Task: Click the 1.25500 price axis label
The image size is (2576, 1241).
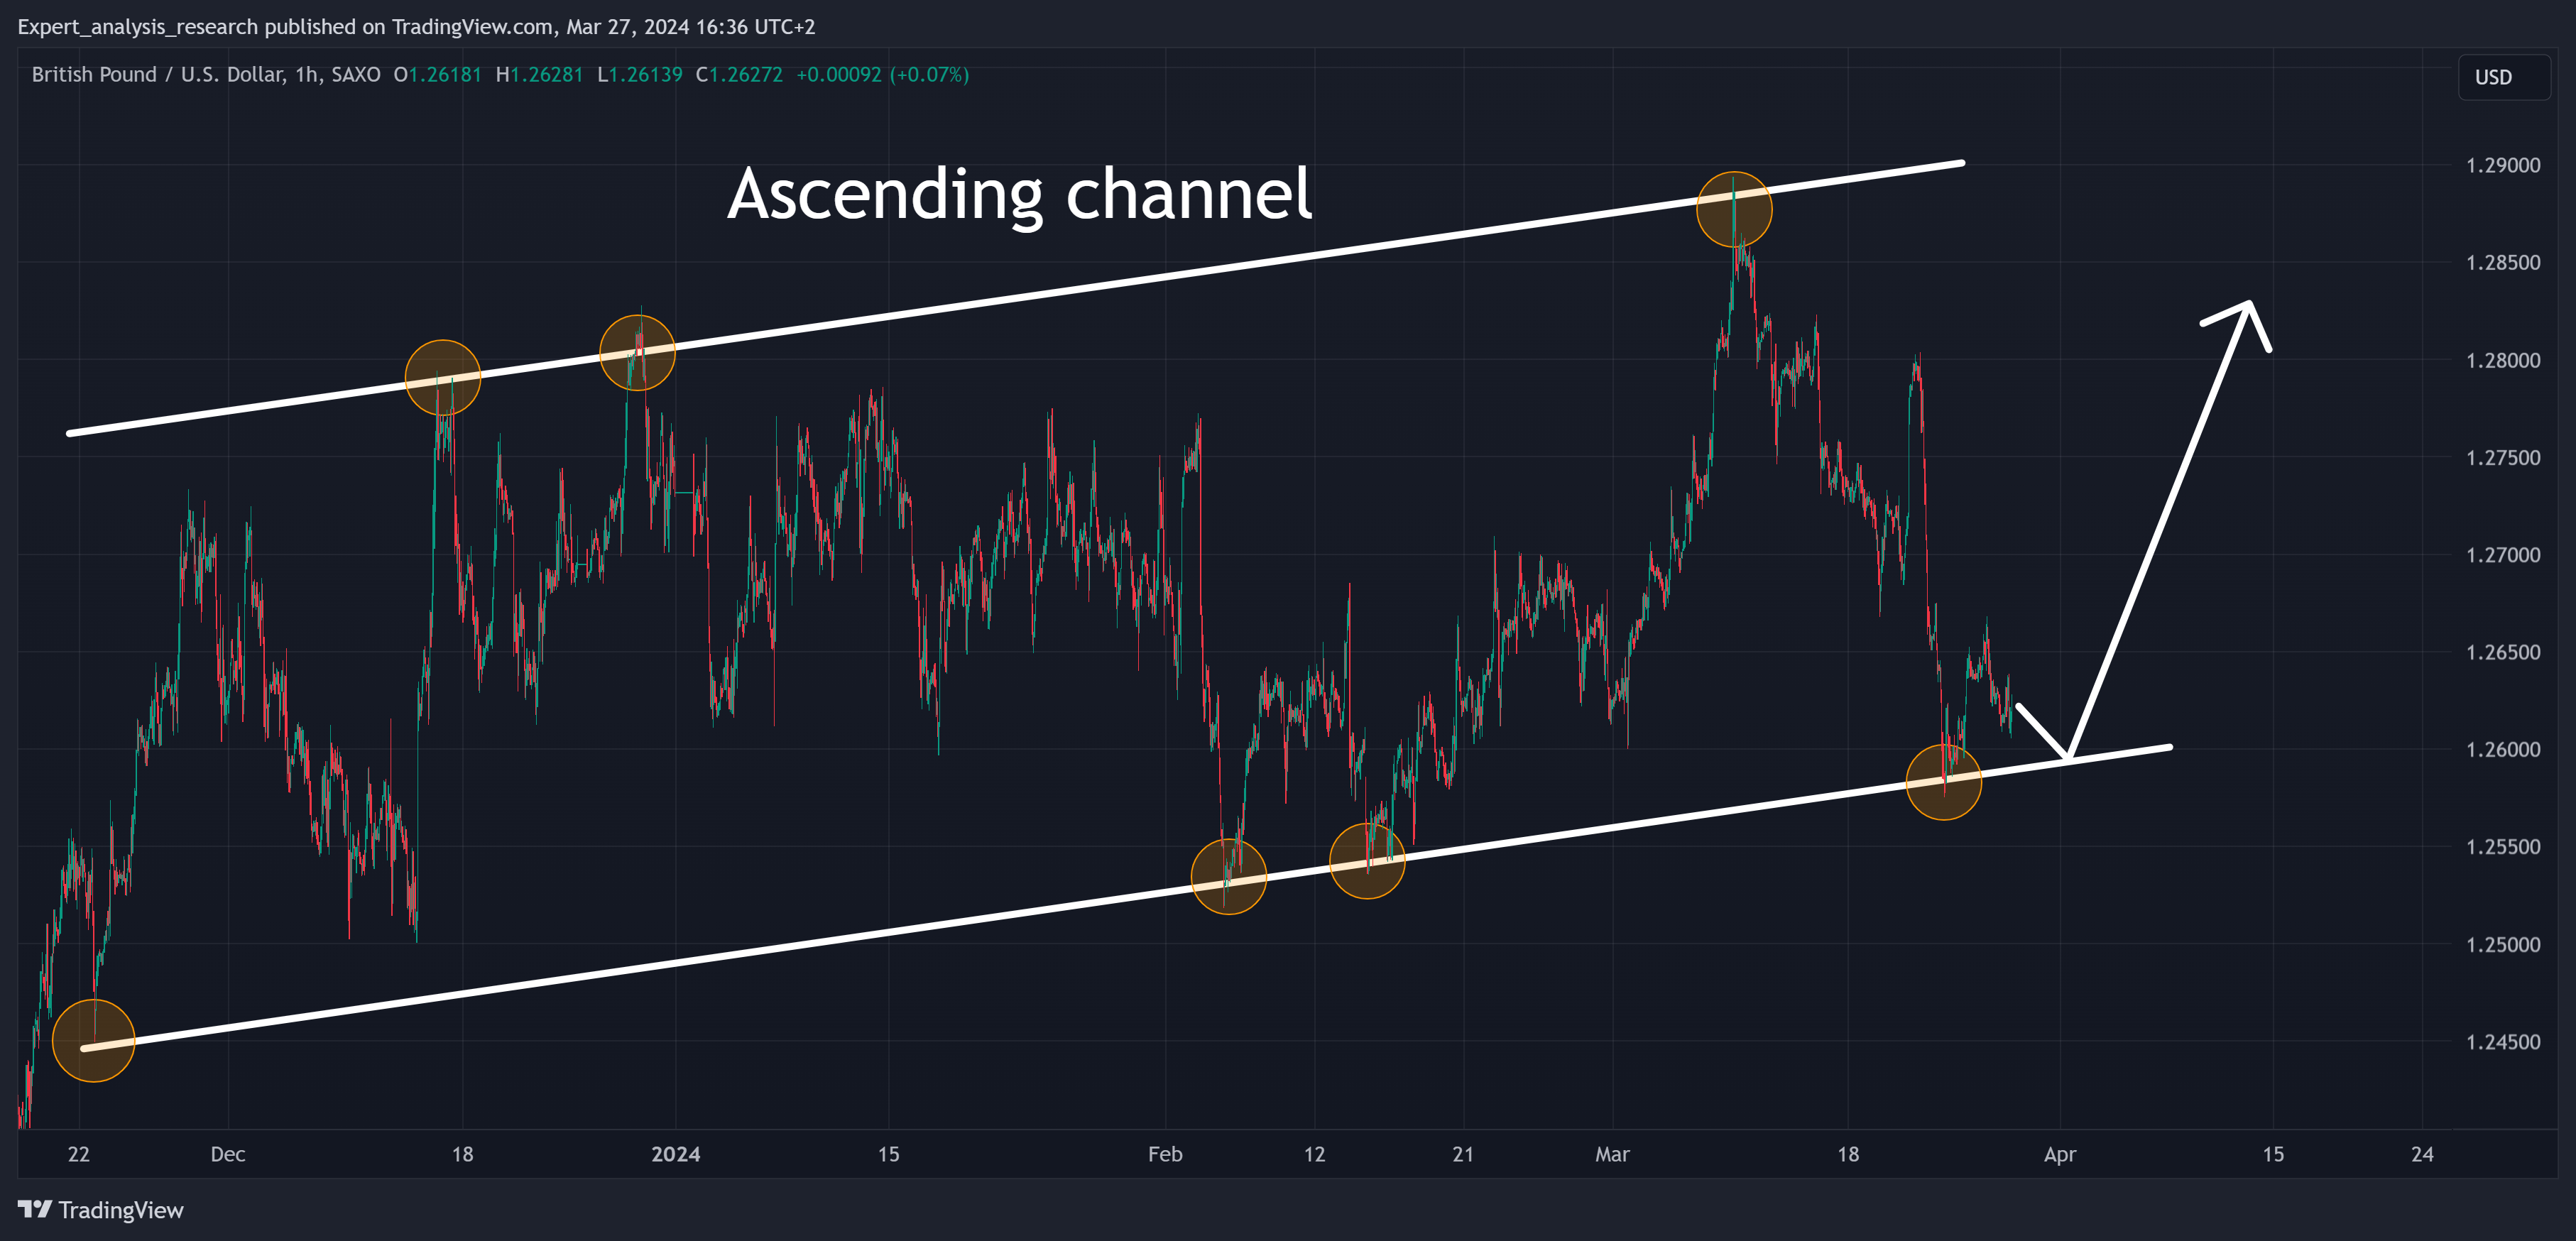Action: pos(2503,847)
